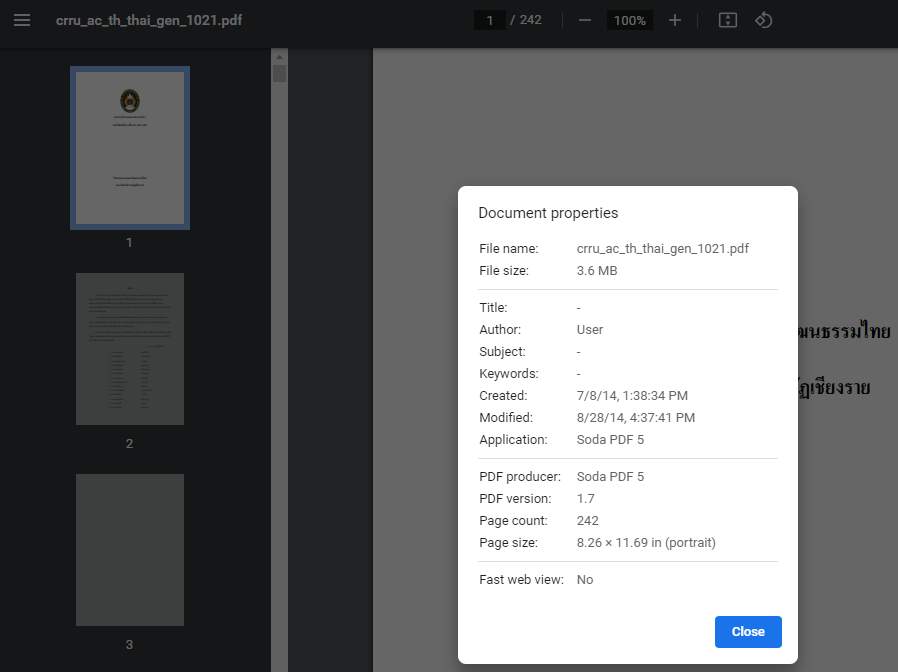
Task: Click the thumbnail sidebar scrollbar handle
Action: pos(279,74)
